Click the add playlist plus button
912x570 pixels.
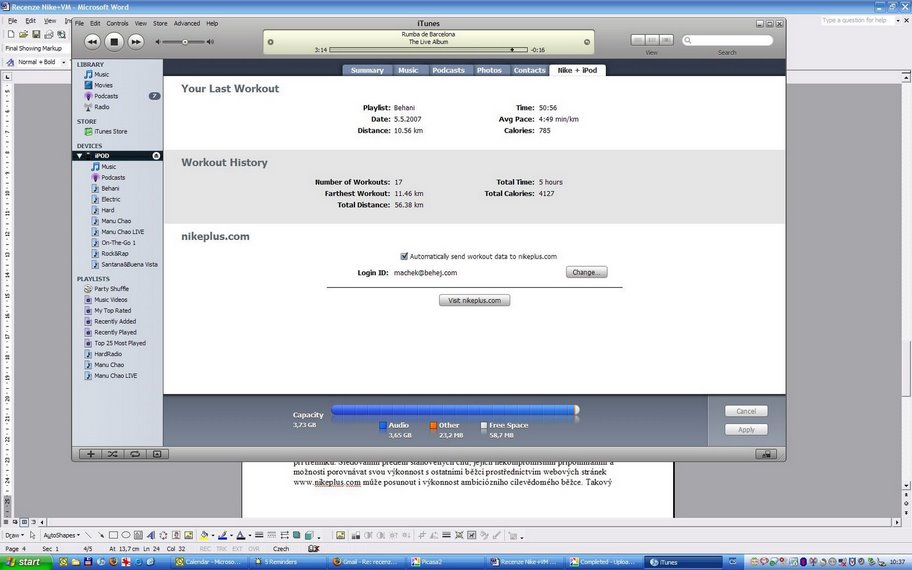(x=90, y=454)
